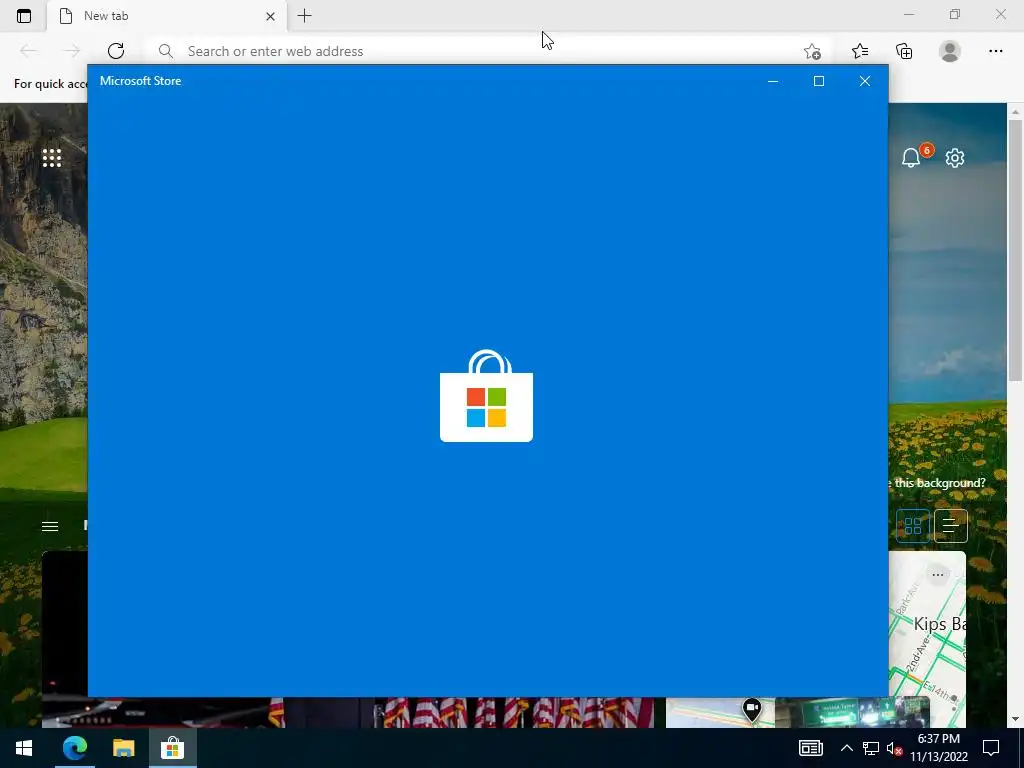Add this page to favorites star icon

pyautogui.click(x=812, y=51)
